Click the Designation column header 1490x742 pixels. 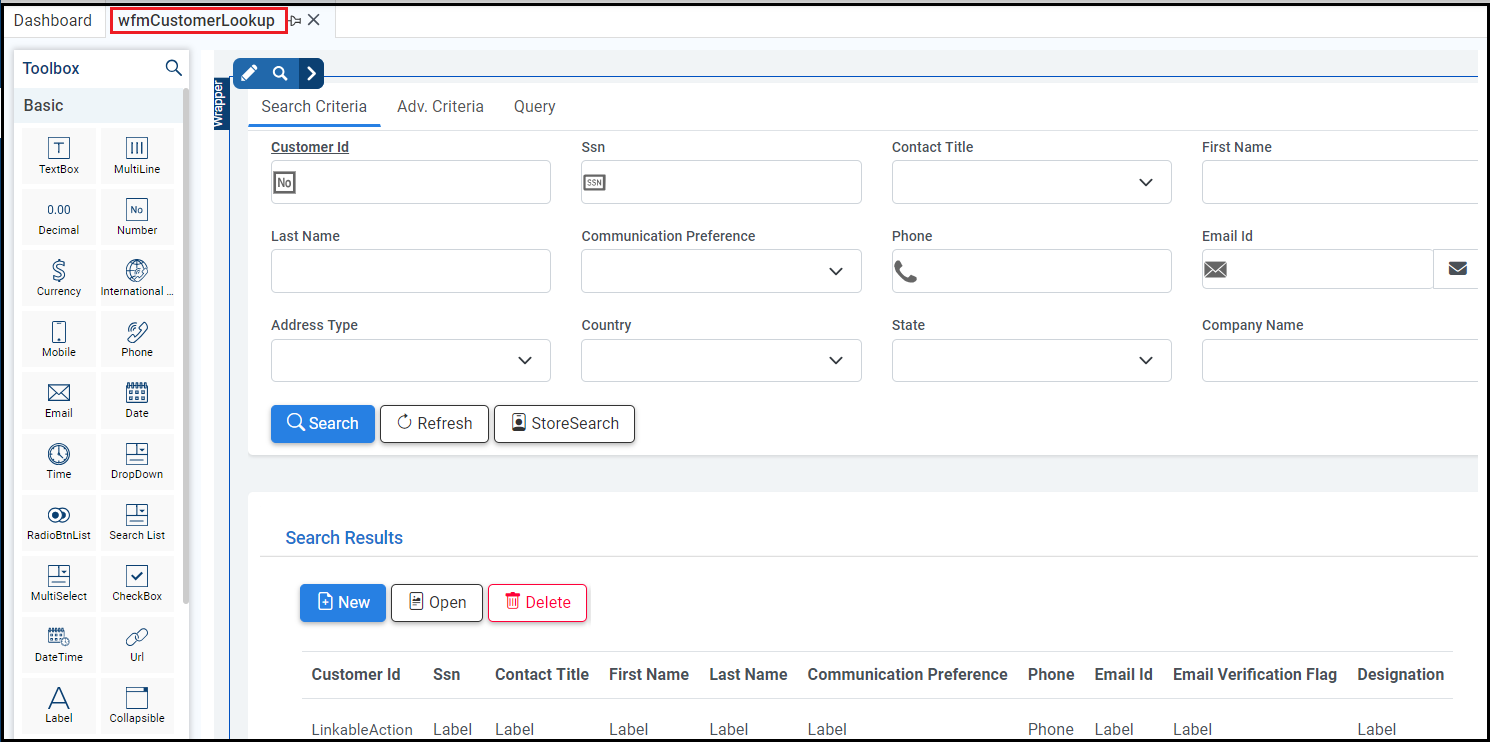coord(1400,674)
